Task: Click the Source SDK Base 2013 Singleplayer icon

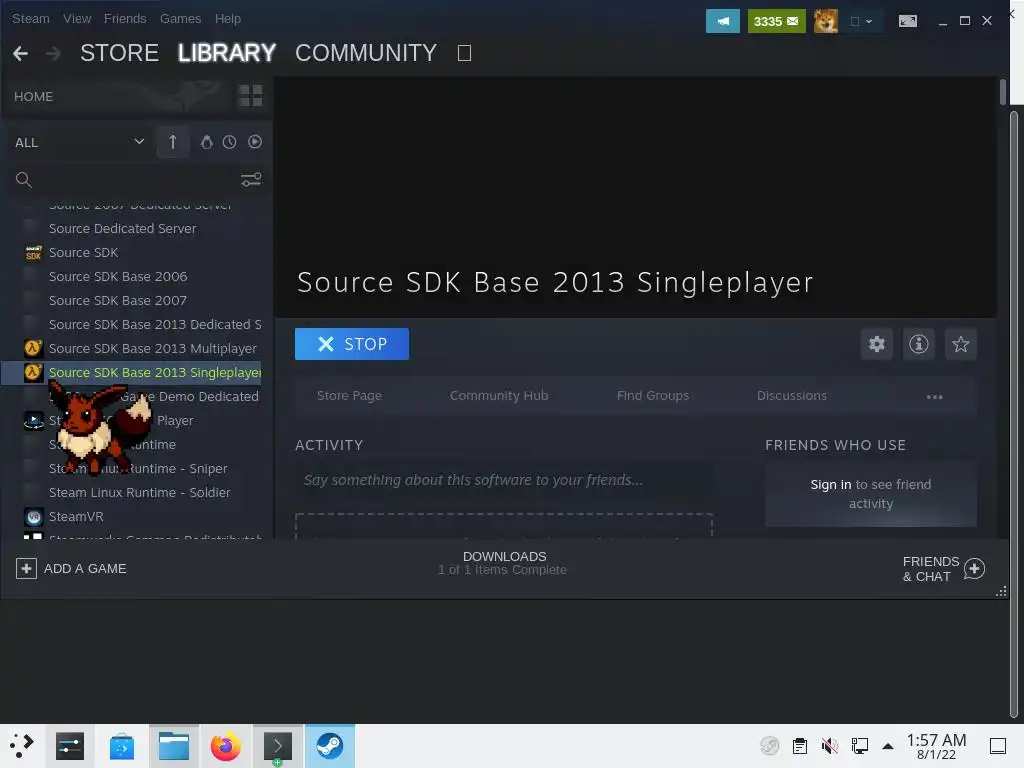Action: pos(33,372)
